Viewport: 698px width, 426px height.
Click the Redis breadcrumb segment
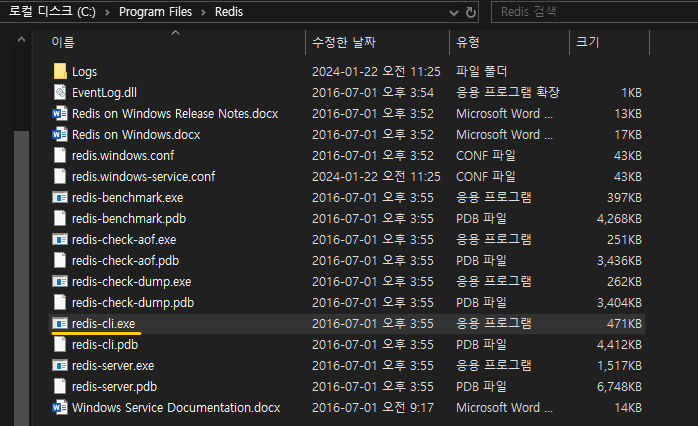coord(229,12)
